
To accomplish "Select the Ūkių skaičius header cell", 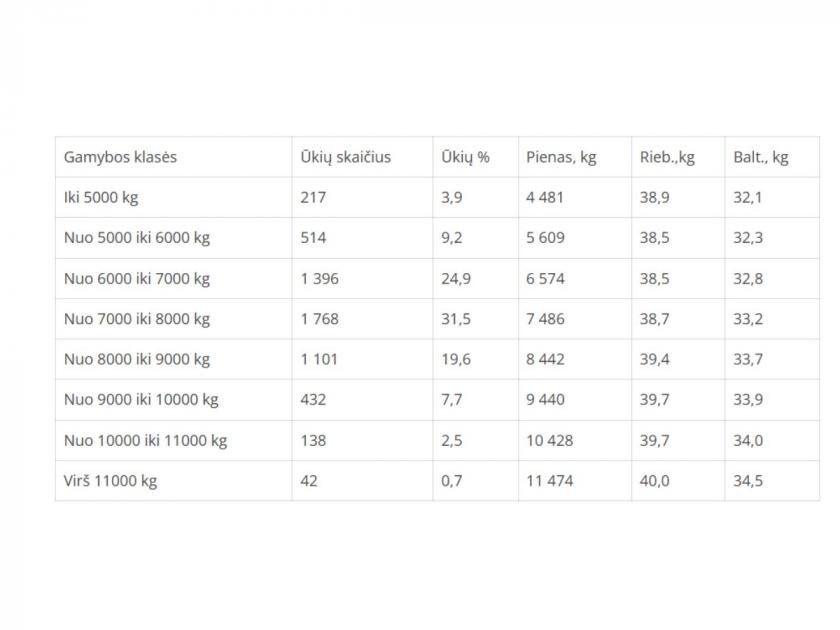I will coord(362,157).
